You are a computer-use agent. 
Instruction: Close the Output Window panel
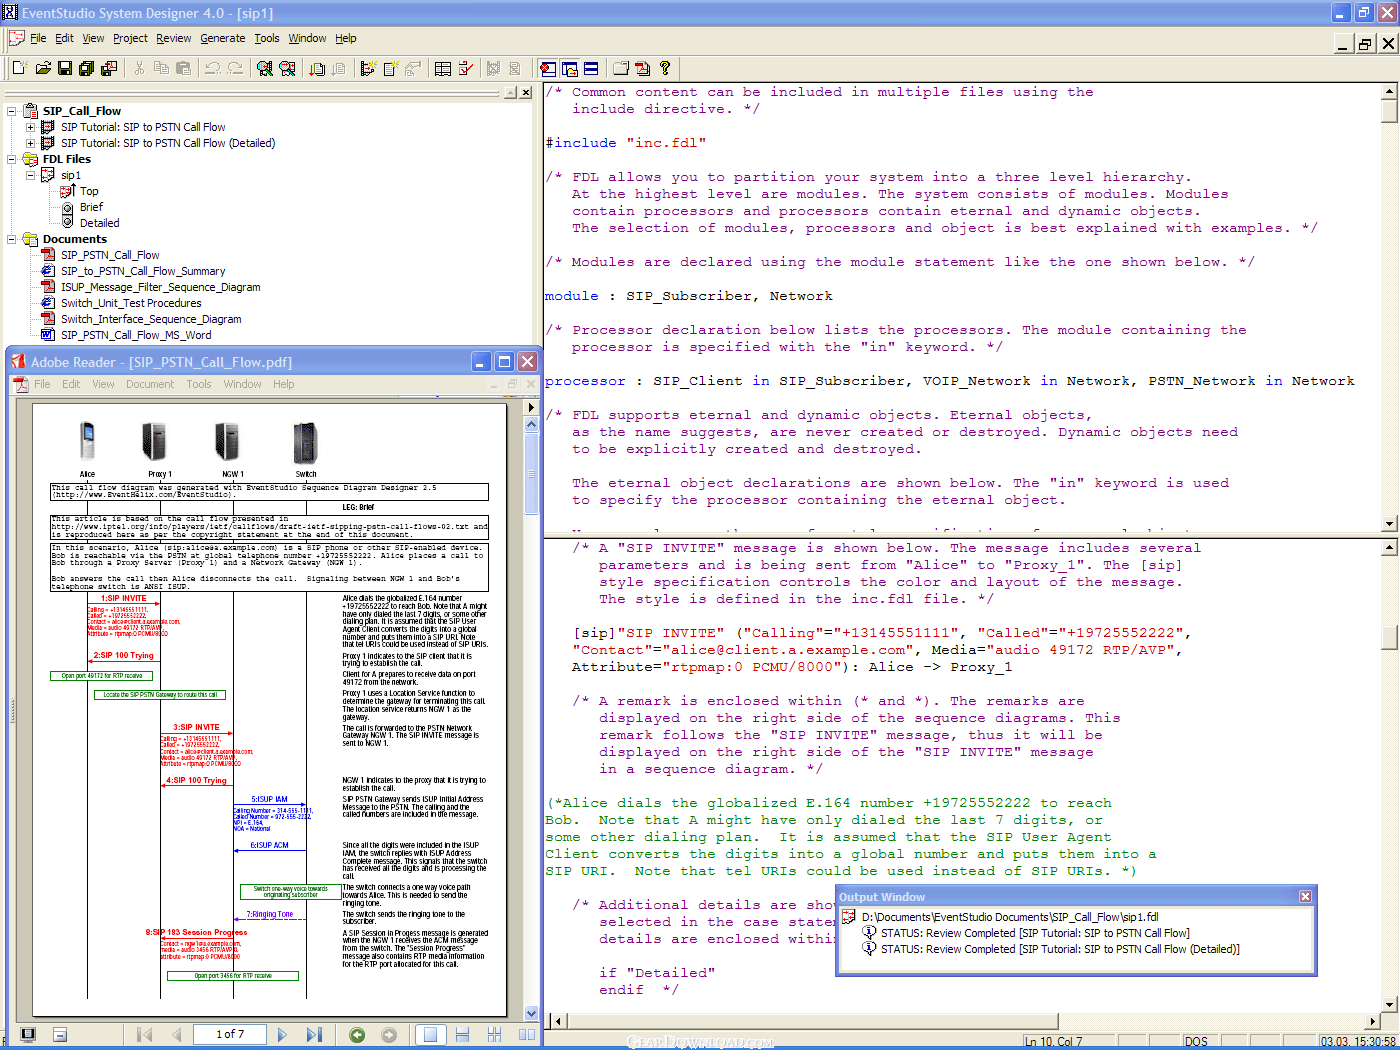pyautogui.click(x=1305, y=897)
